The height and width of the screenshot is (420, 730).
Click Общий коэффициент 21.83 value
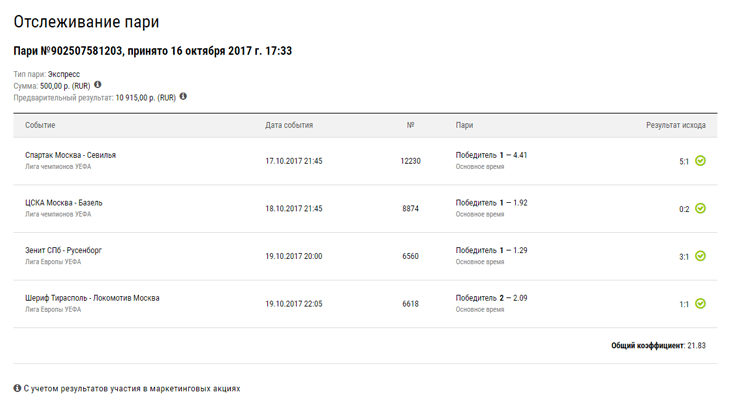tap(696, 345)
